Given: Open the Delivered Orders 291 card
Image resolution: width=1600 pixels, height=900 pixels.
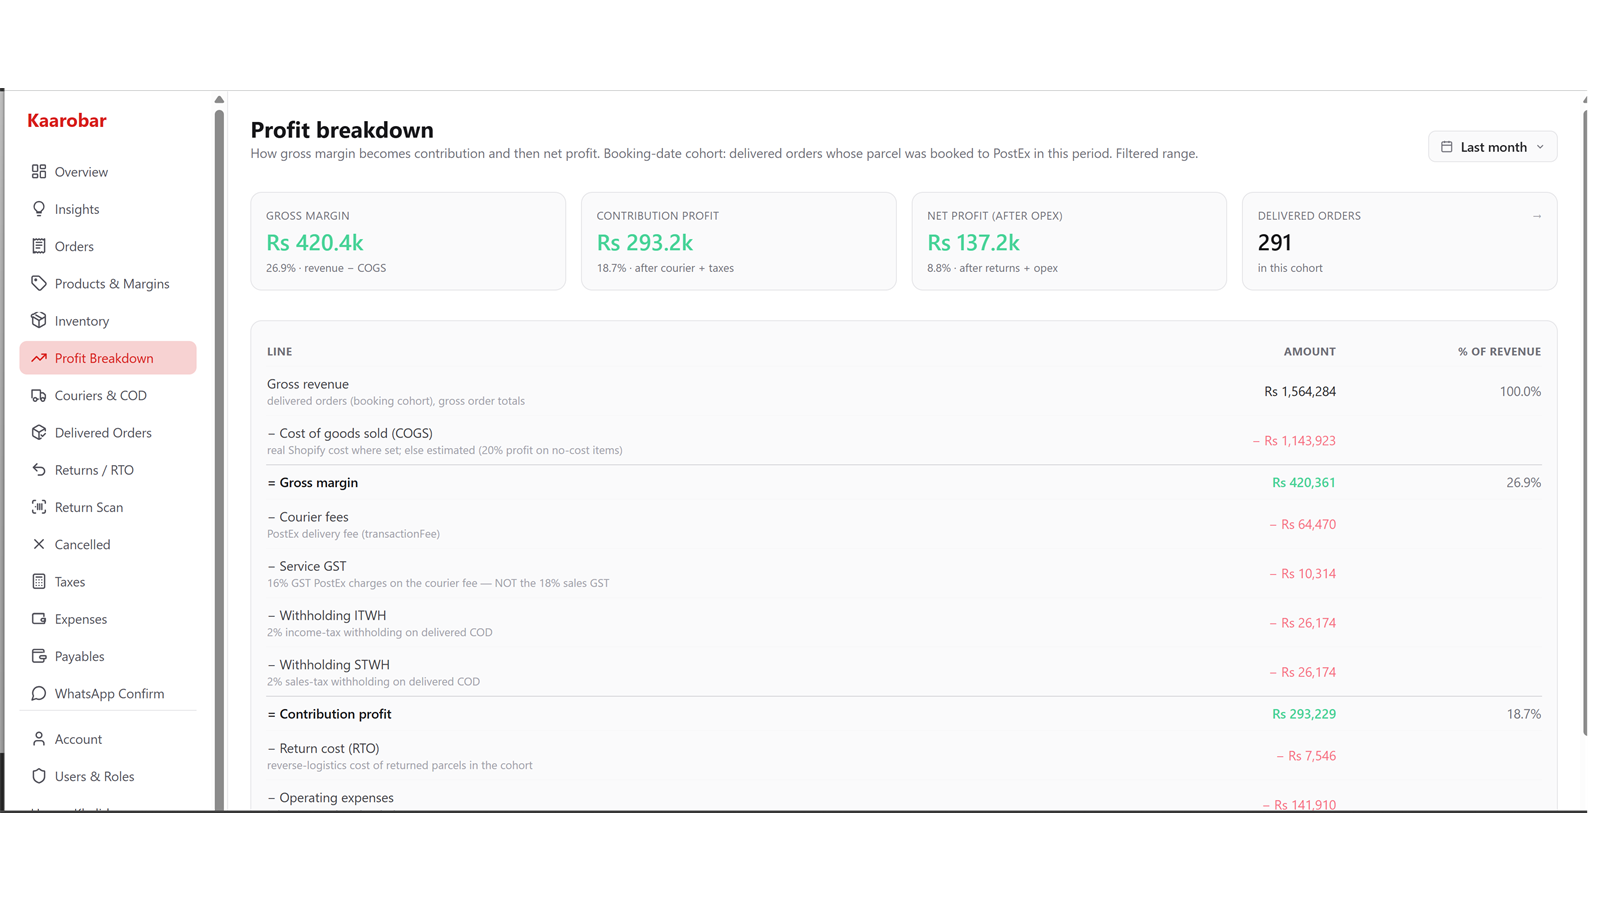Looking at the screenshot, I should coord(1400,241).
